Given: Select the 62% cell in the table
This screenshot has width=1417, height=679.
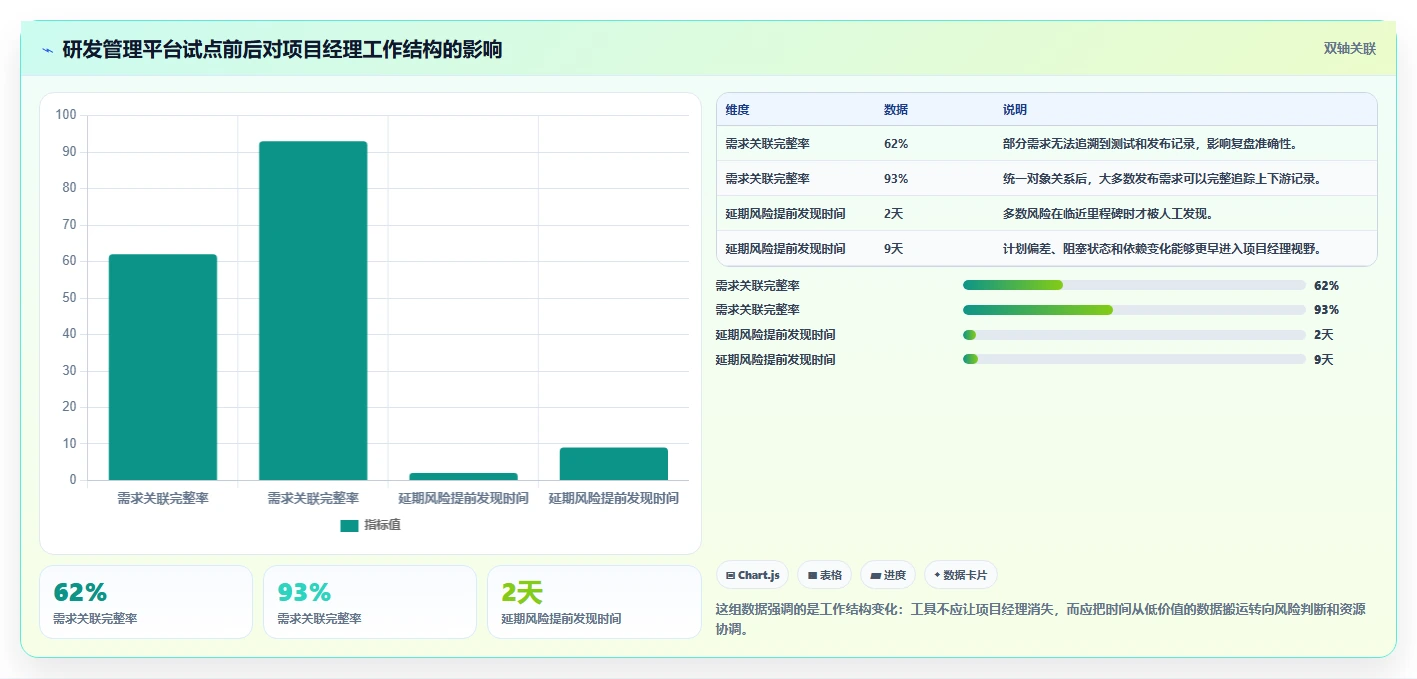Looking at the screenshot, I should 896,144.
